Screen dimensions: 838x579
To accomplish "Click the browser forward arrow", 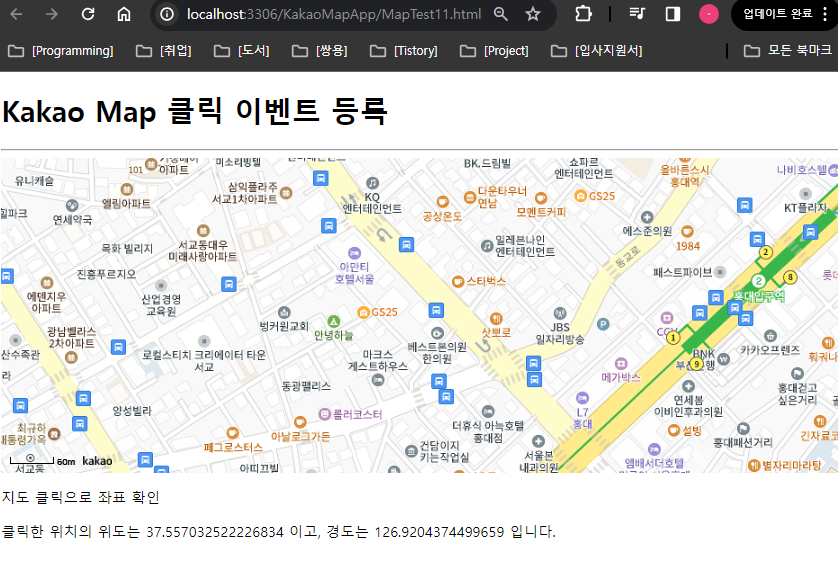I will (52, 14).
